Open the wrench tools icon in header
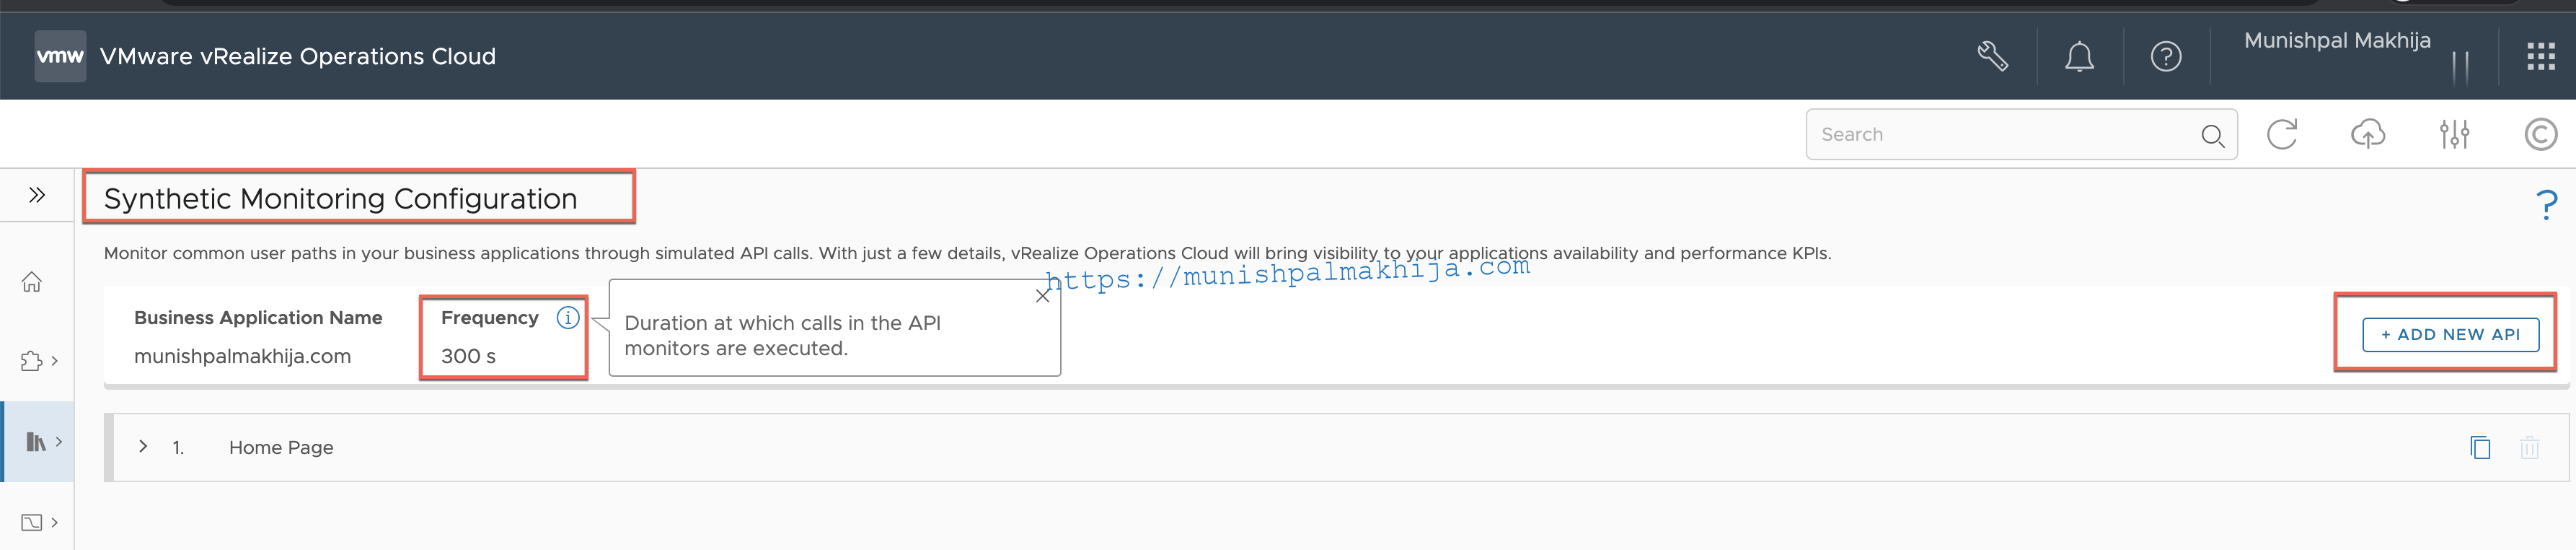The image size is (2576, 550). click(x=1992, y=56)
